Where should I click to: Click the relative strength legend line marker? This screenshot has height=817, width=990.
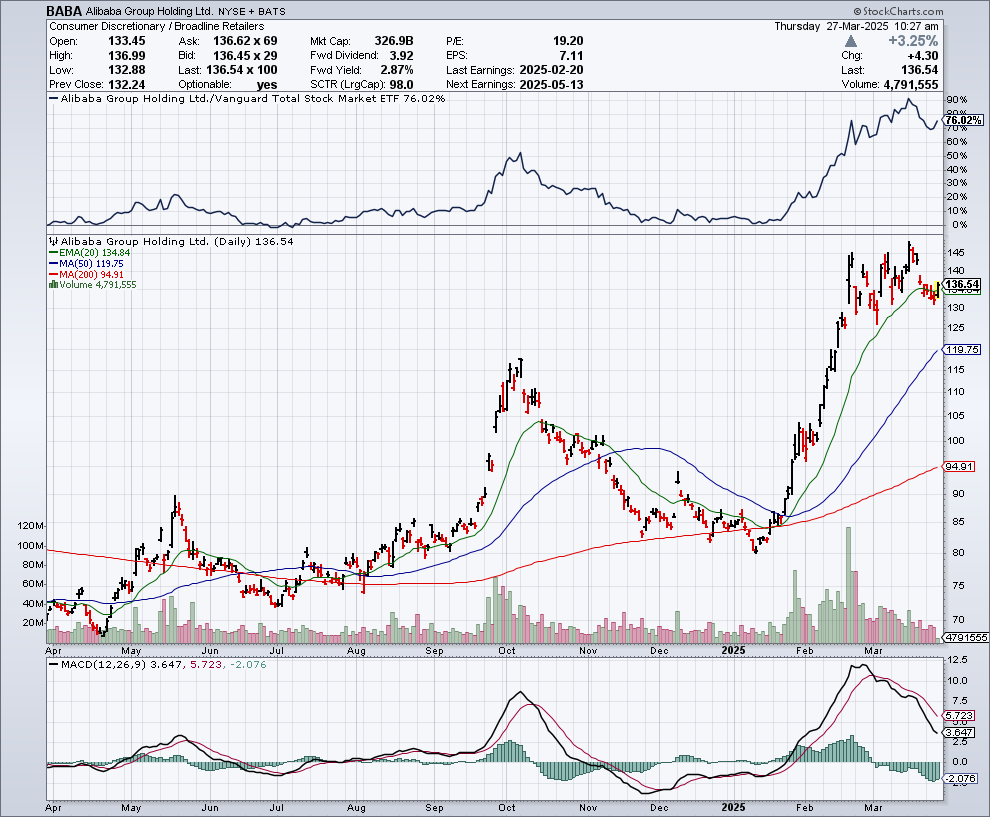point(53,100)
